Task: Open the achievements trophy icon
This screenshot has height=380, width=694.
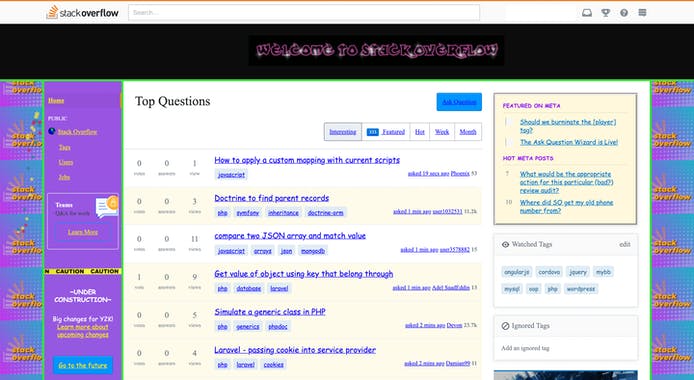Action: (x=605, y=13)
